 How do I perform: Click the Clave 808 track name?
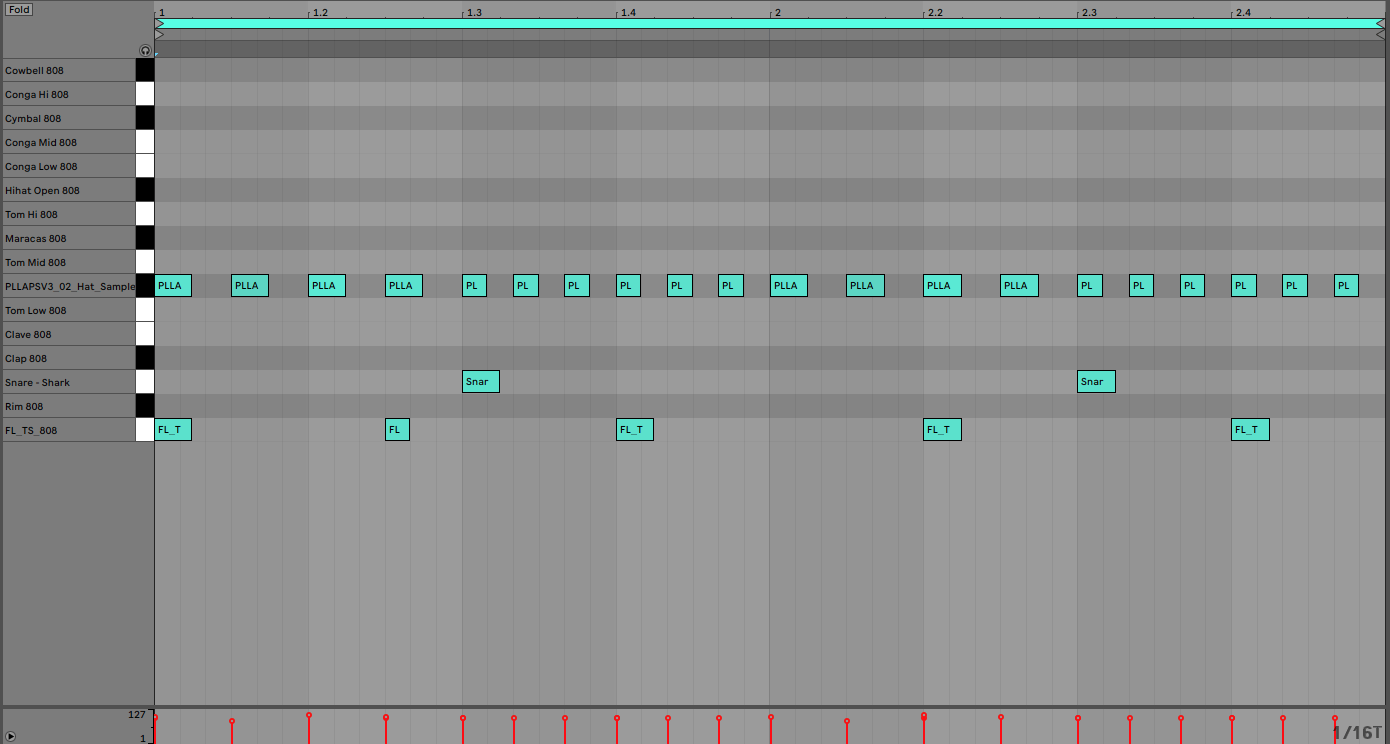(x=60, y=334)
